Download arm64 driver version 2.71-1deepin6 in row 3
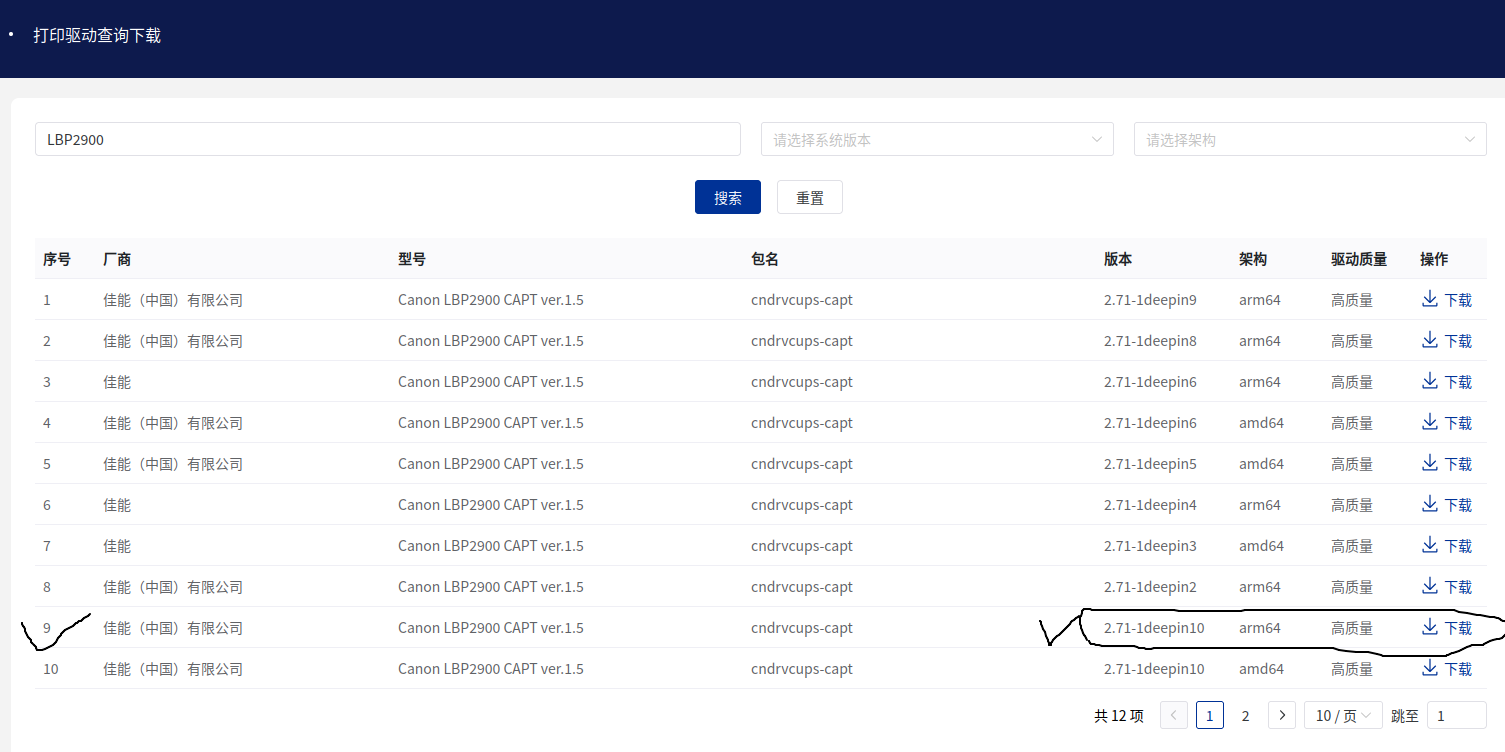The width and height of the screenshot is (1505, 752). [1446, 382]
